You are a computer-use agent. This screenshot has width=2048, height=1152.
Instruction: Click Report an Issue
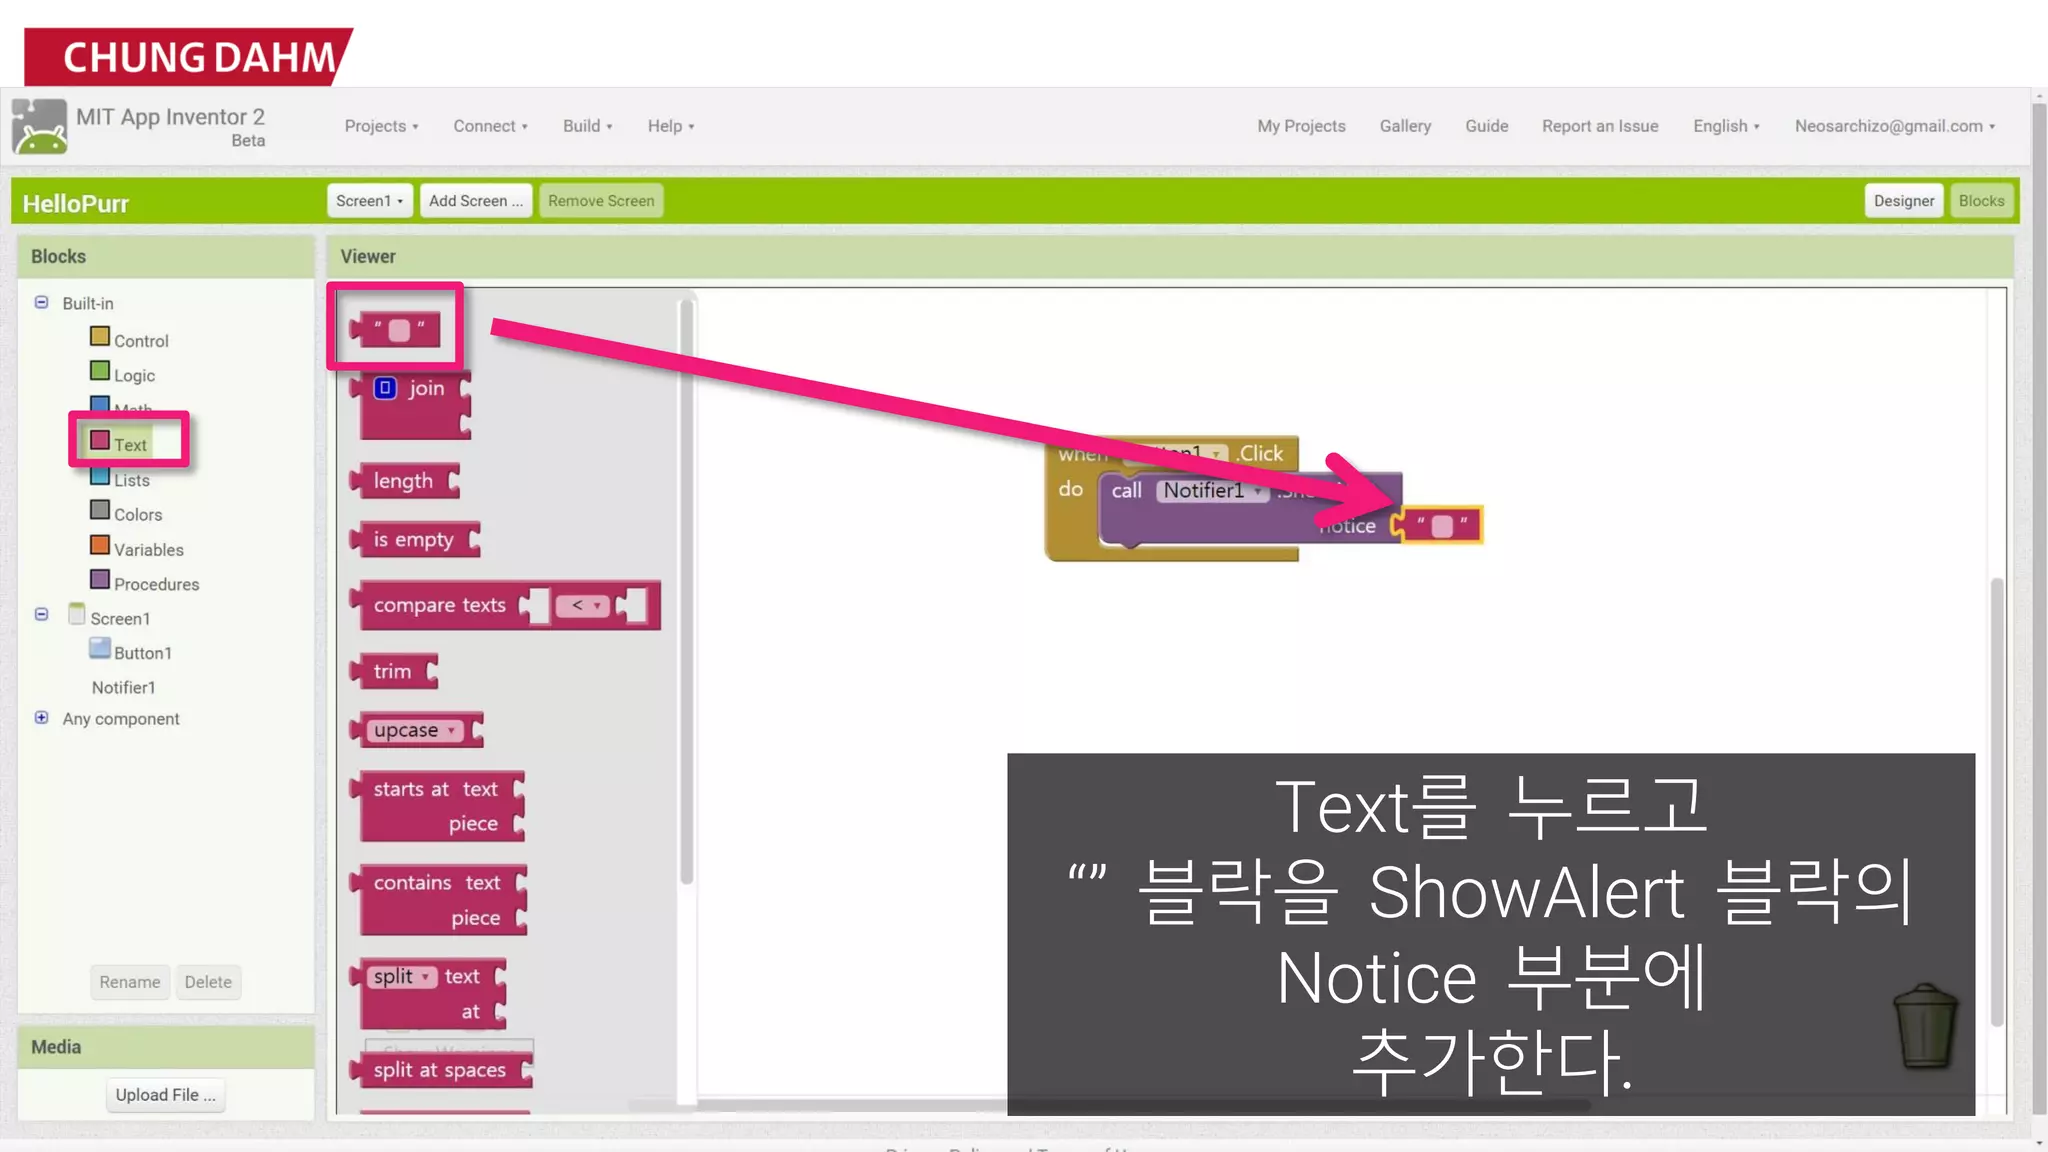coord(1600,126)
